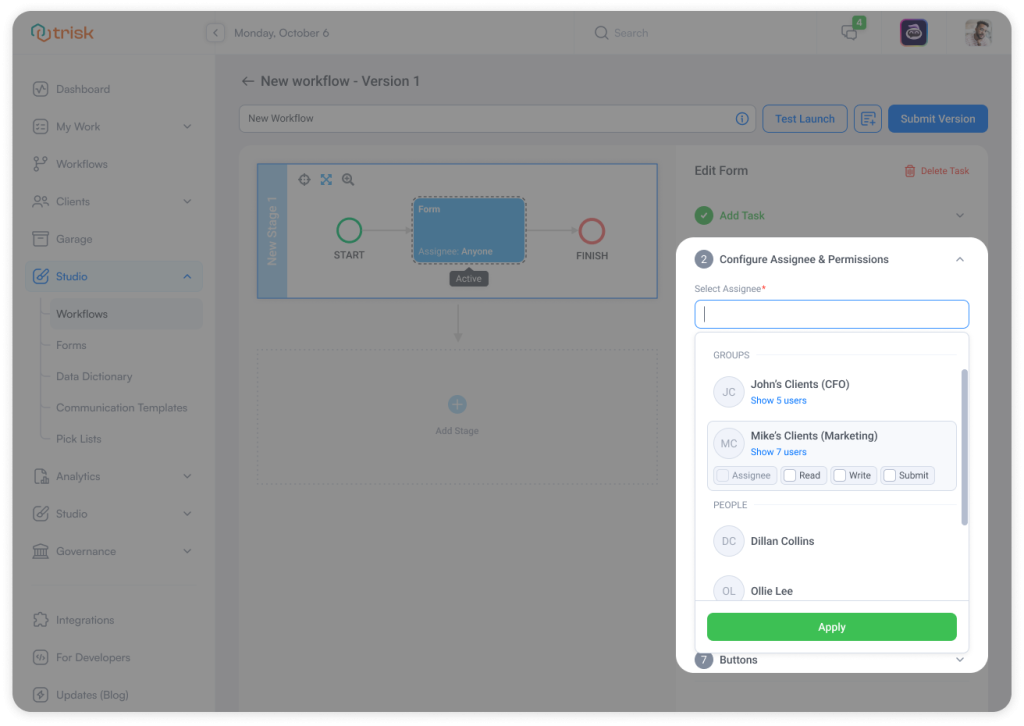Show 7 users in Mike's Clients group
This screenshot has height=726, width=1024.
pyautogui.click(x=778, y=452)
